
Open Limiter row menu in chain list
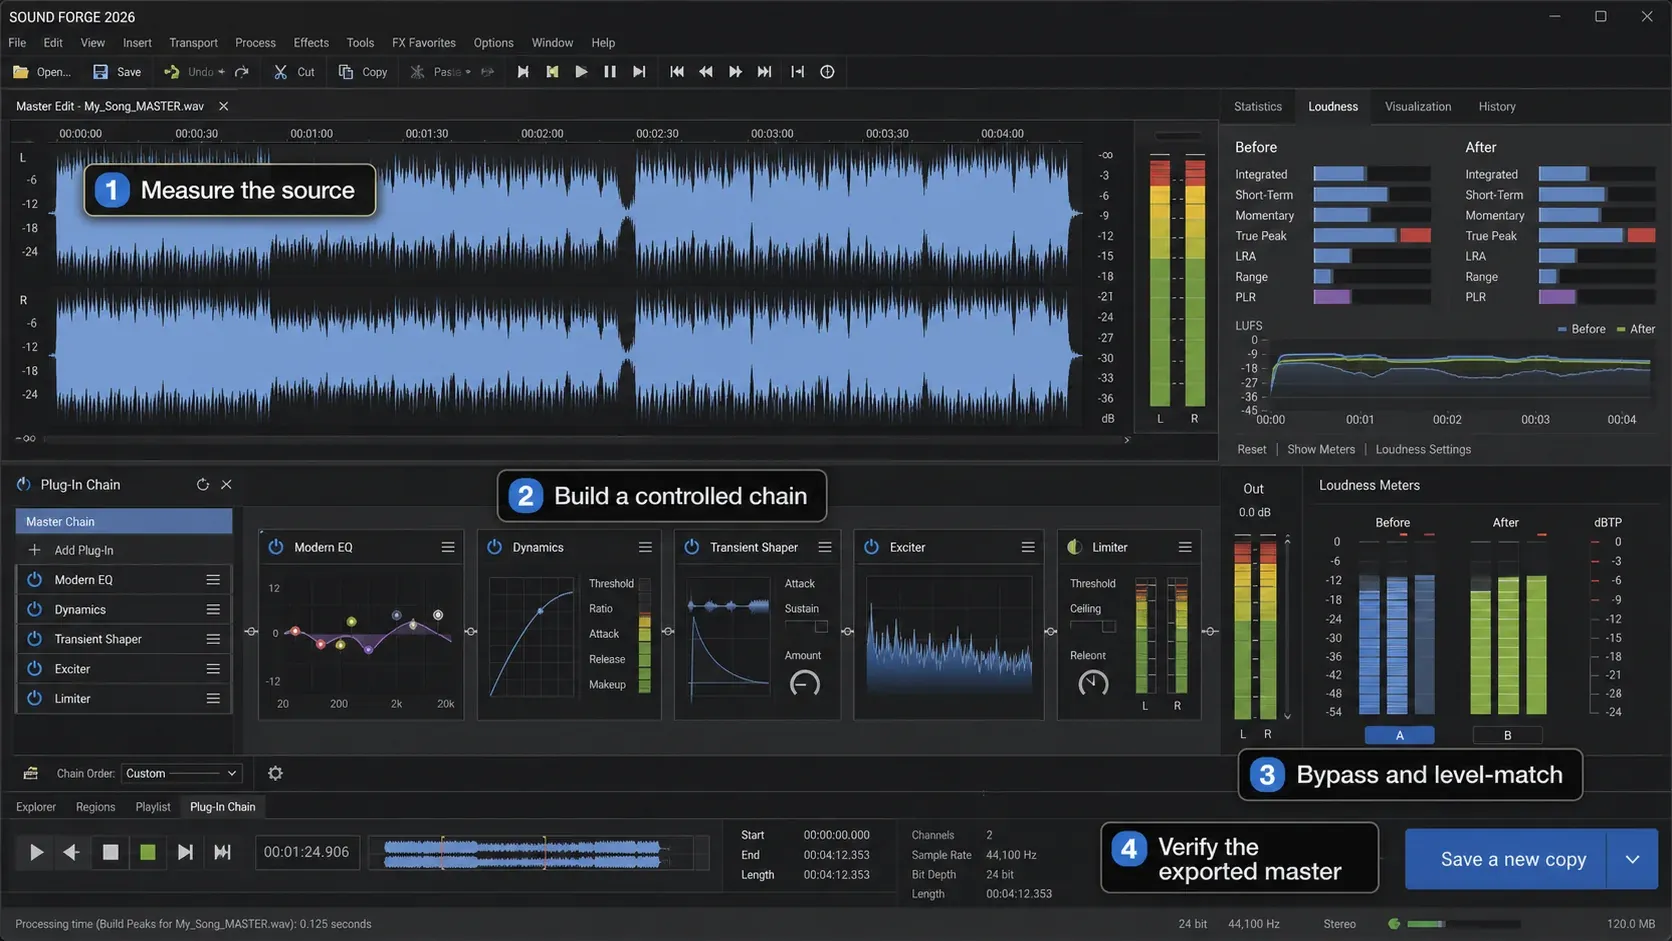click(x=213, y=698)
